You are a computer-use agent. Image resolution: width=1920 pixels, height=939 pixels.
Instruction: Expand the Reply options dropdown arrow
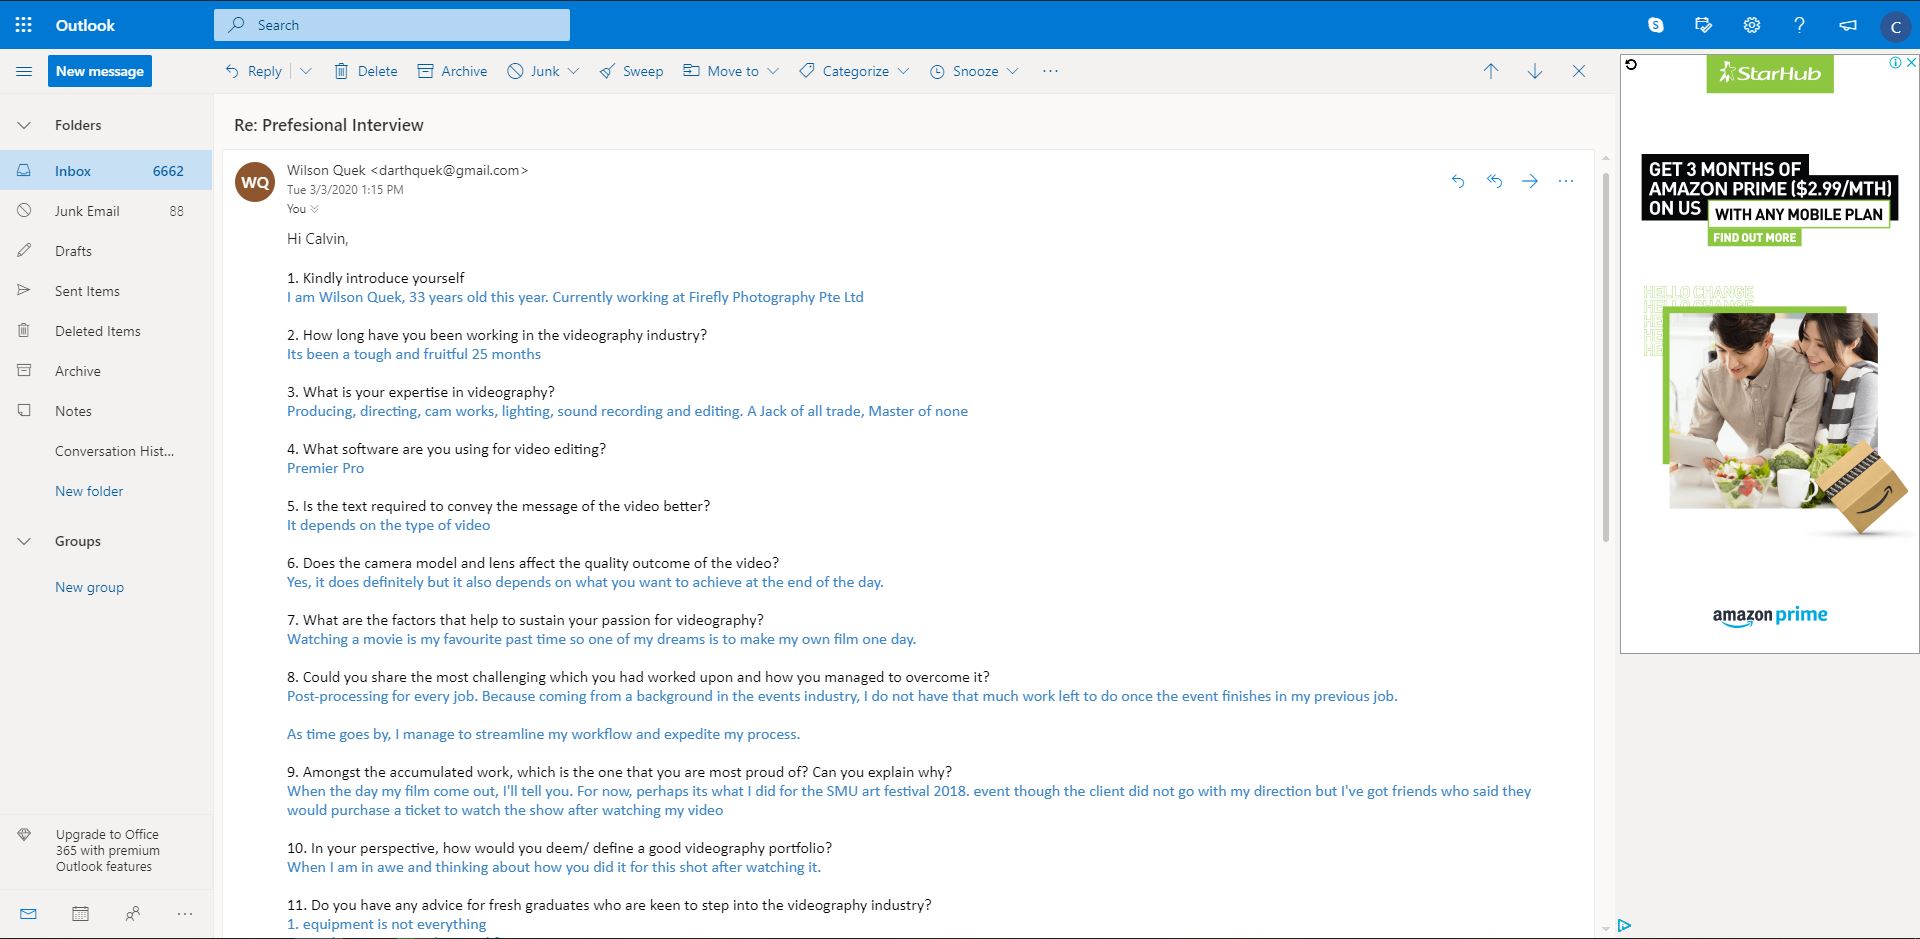pyautogui.click(x=306, y=71)
